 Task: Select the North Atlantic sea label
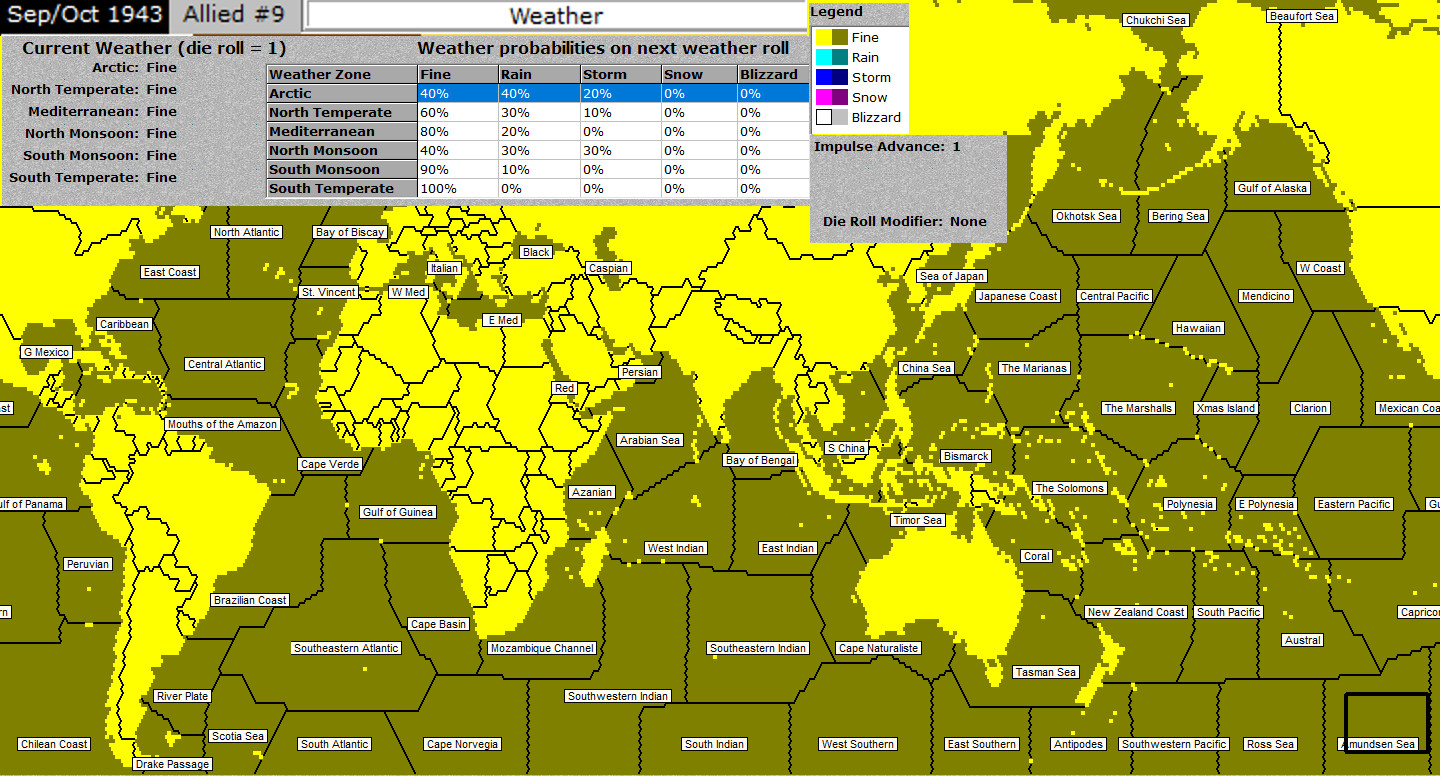(x=247, y=232)
